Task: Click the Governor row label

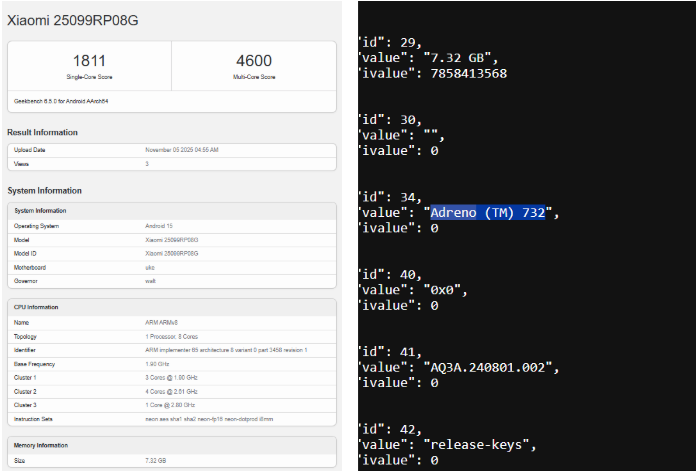Action: coord(26,281)
